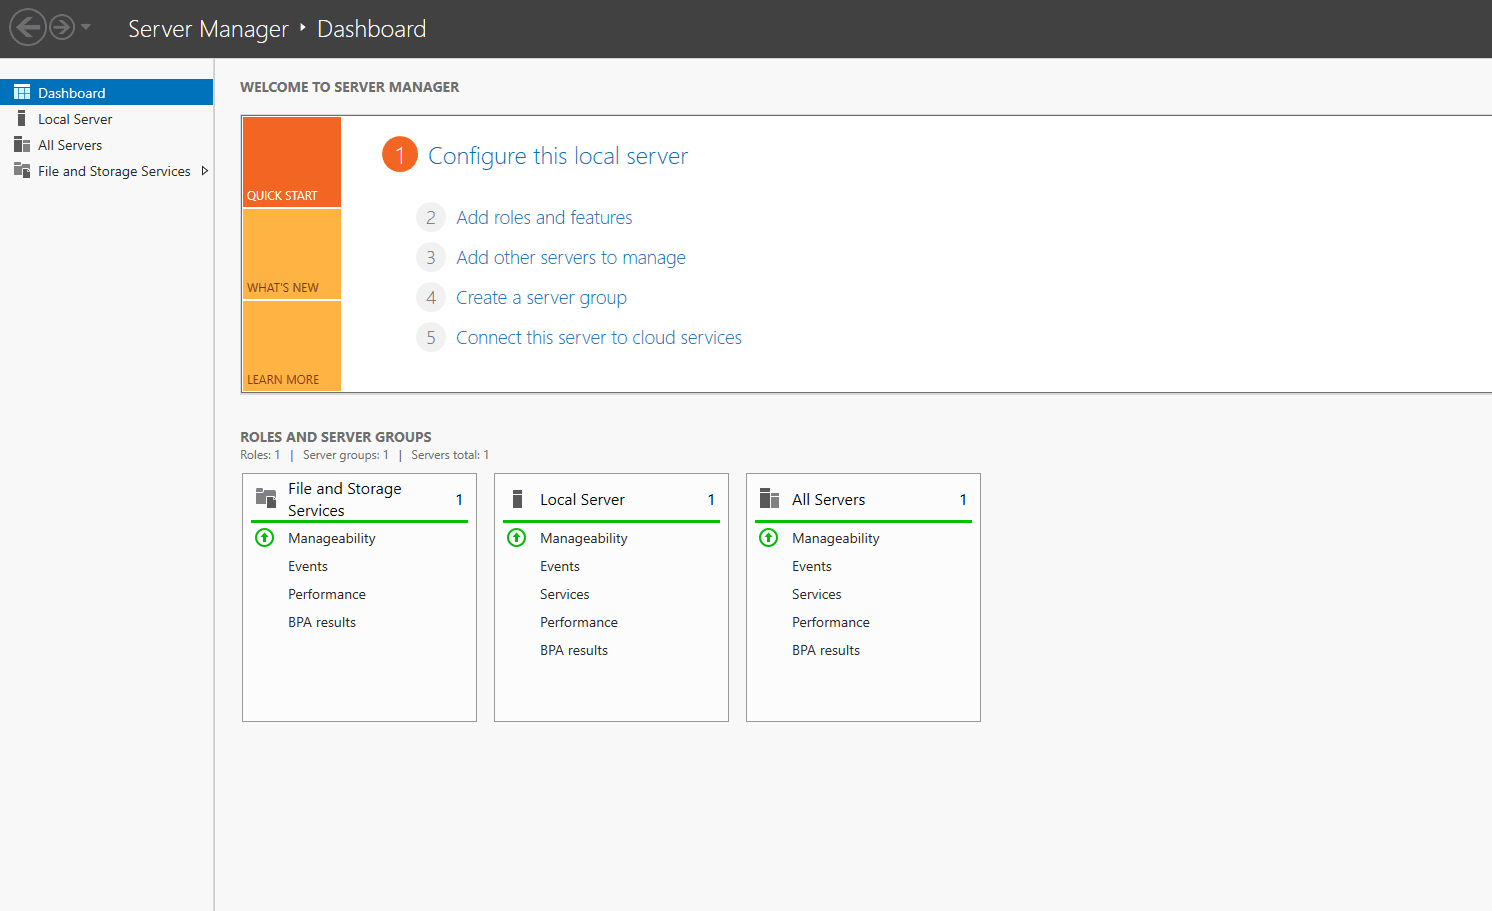This screenshot has width=1492, height=911.
Task: Click File and Storage Services tile icon
Action: pyautogui.click(x=266, y=498)
